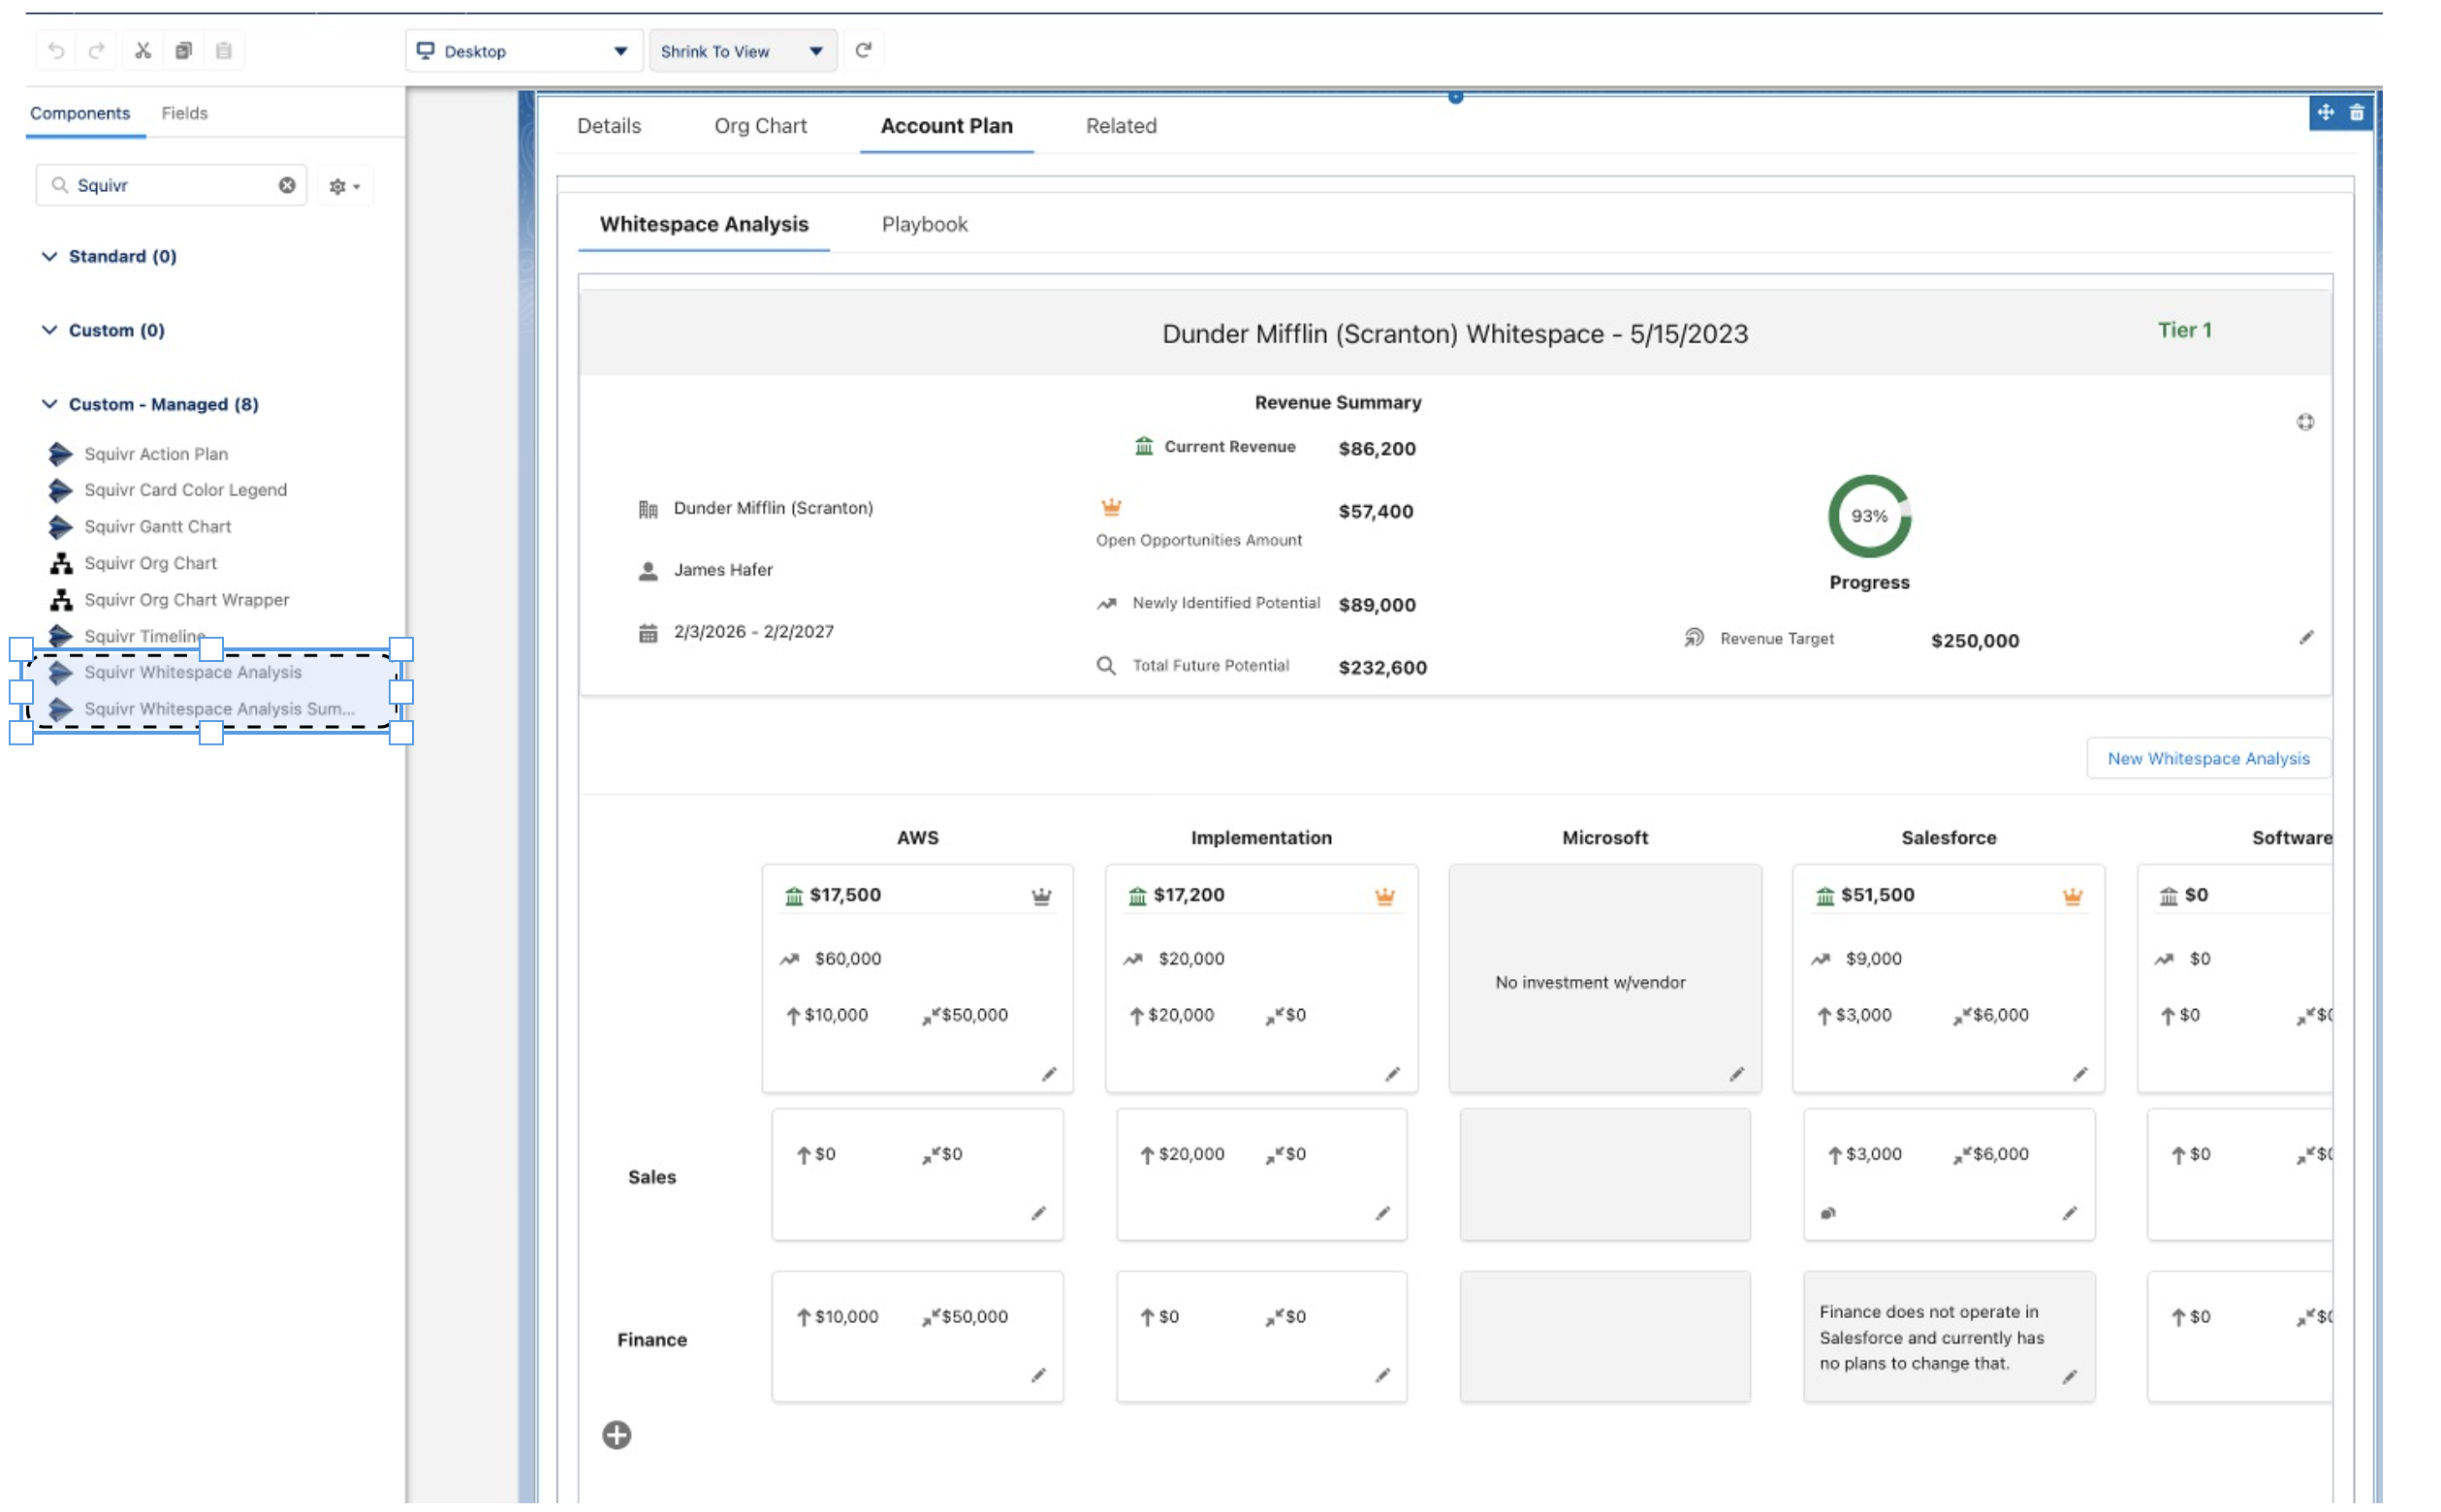
Task: Edit the AWS $17,500 summary card
Action: tap(1048, 1074)
